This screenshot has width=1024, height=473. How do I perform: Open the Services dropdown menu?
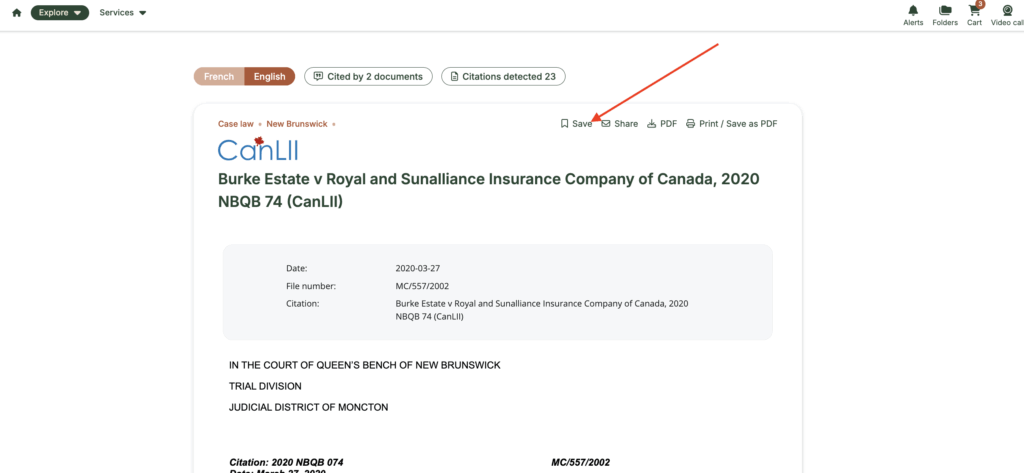pos(123,12)
